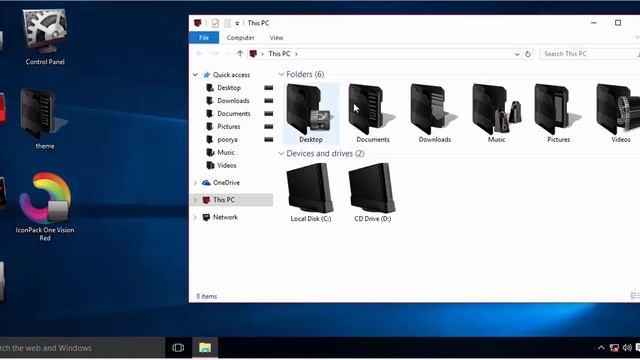This screenshot has height=360, width=640.
Task: Go up one level with Up arrow
Action: pyautogui.click(x=240, y=53)
